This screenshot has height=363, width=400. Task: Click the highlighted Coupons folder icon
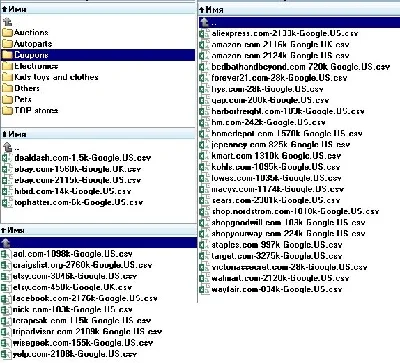(7, 55)
